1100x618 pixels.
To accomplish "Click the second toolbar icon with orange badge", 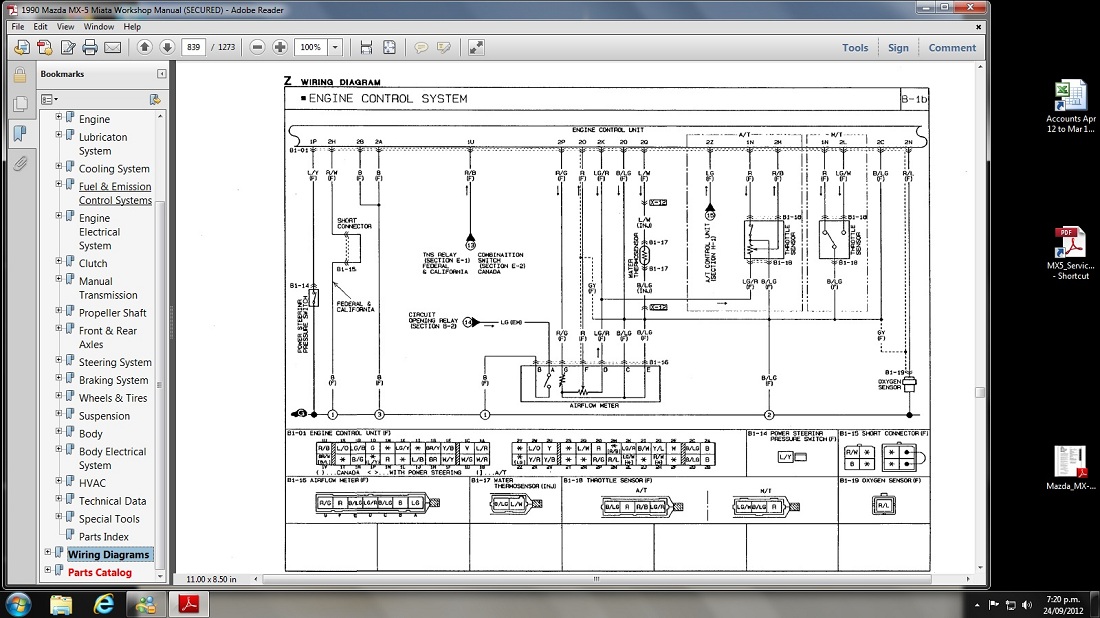I will (x=45, y=47).
